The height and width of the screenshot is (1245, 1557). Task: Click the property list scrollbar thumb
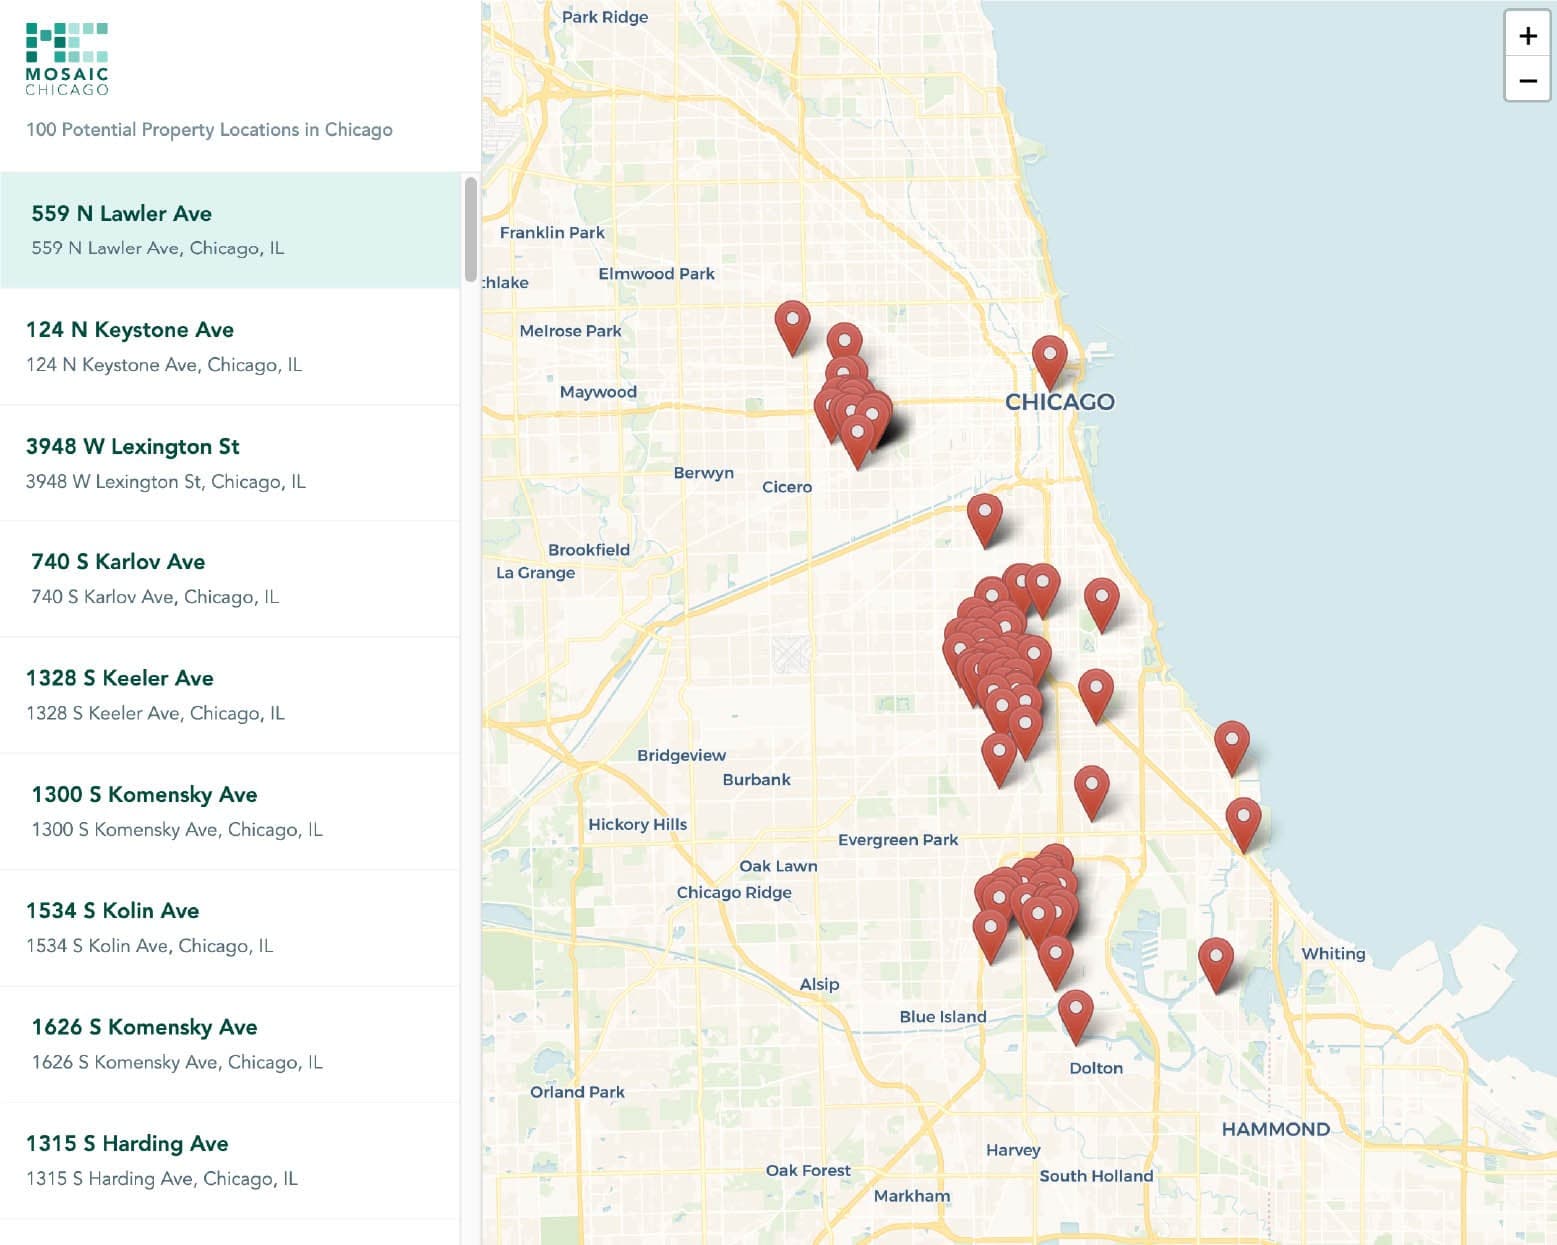[x=471, y=229]
